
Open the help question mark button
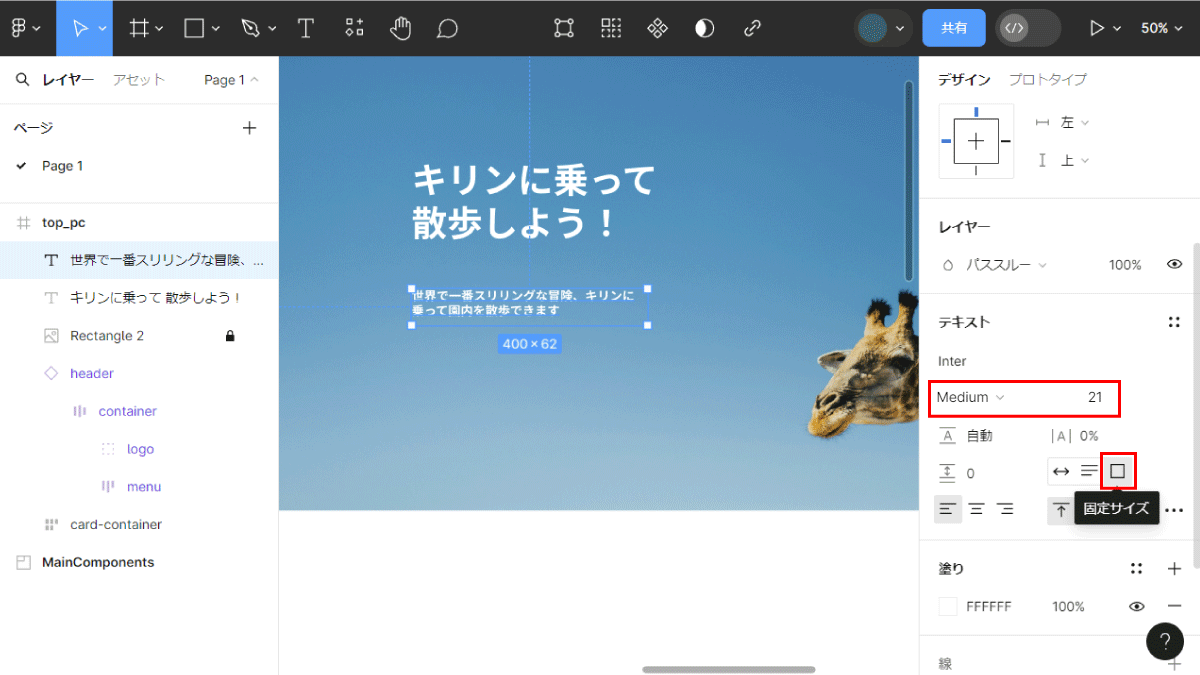point(1165,641)
